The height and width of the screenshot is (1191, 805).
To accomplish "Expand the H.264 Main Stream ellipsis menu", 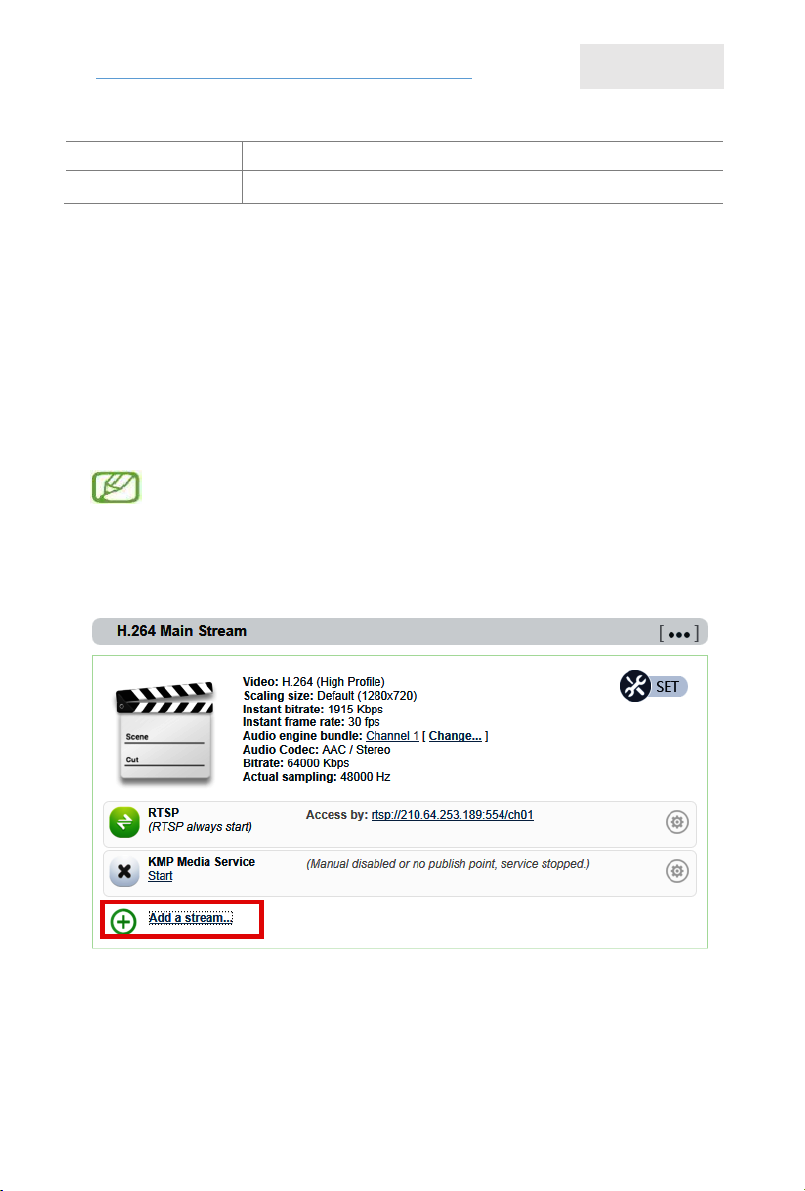I will click(x=679, y=633).
